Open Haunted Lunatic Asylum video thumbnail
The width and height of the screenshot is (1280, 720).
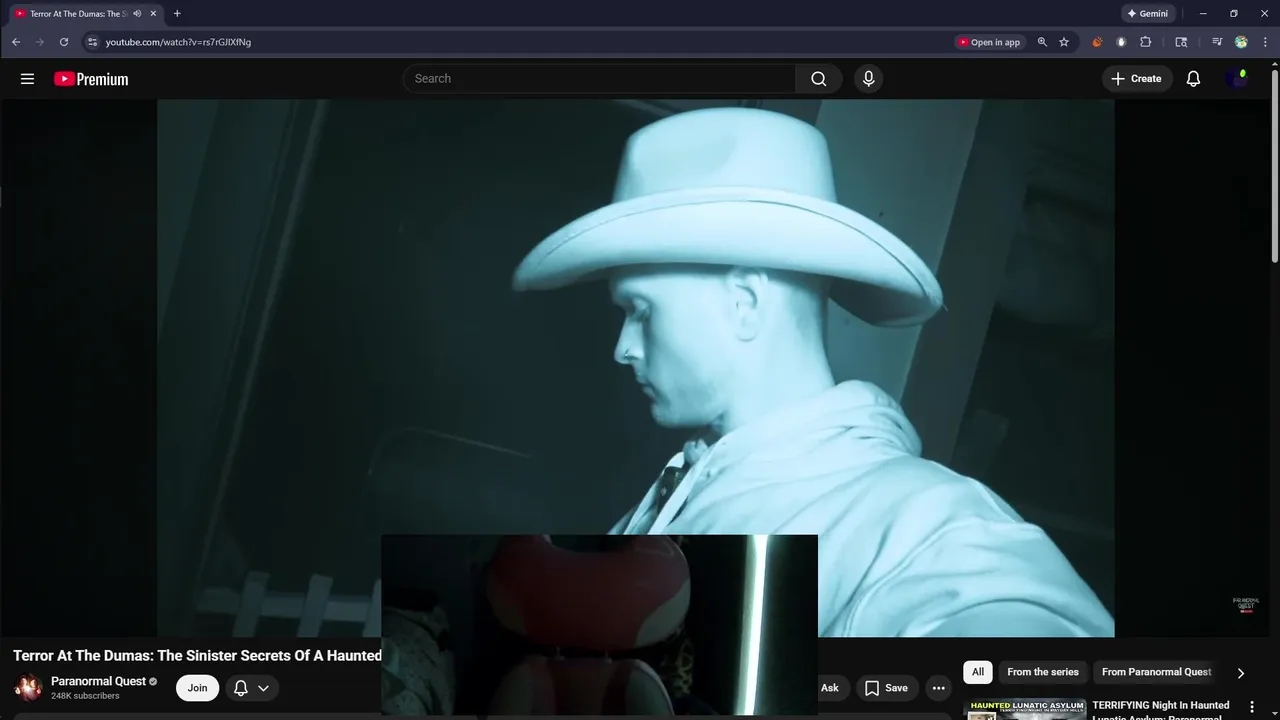click(1024, 709)
